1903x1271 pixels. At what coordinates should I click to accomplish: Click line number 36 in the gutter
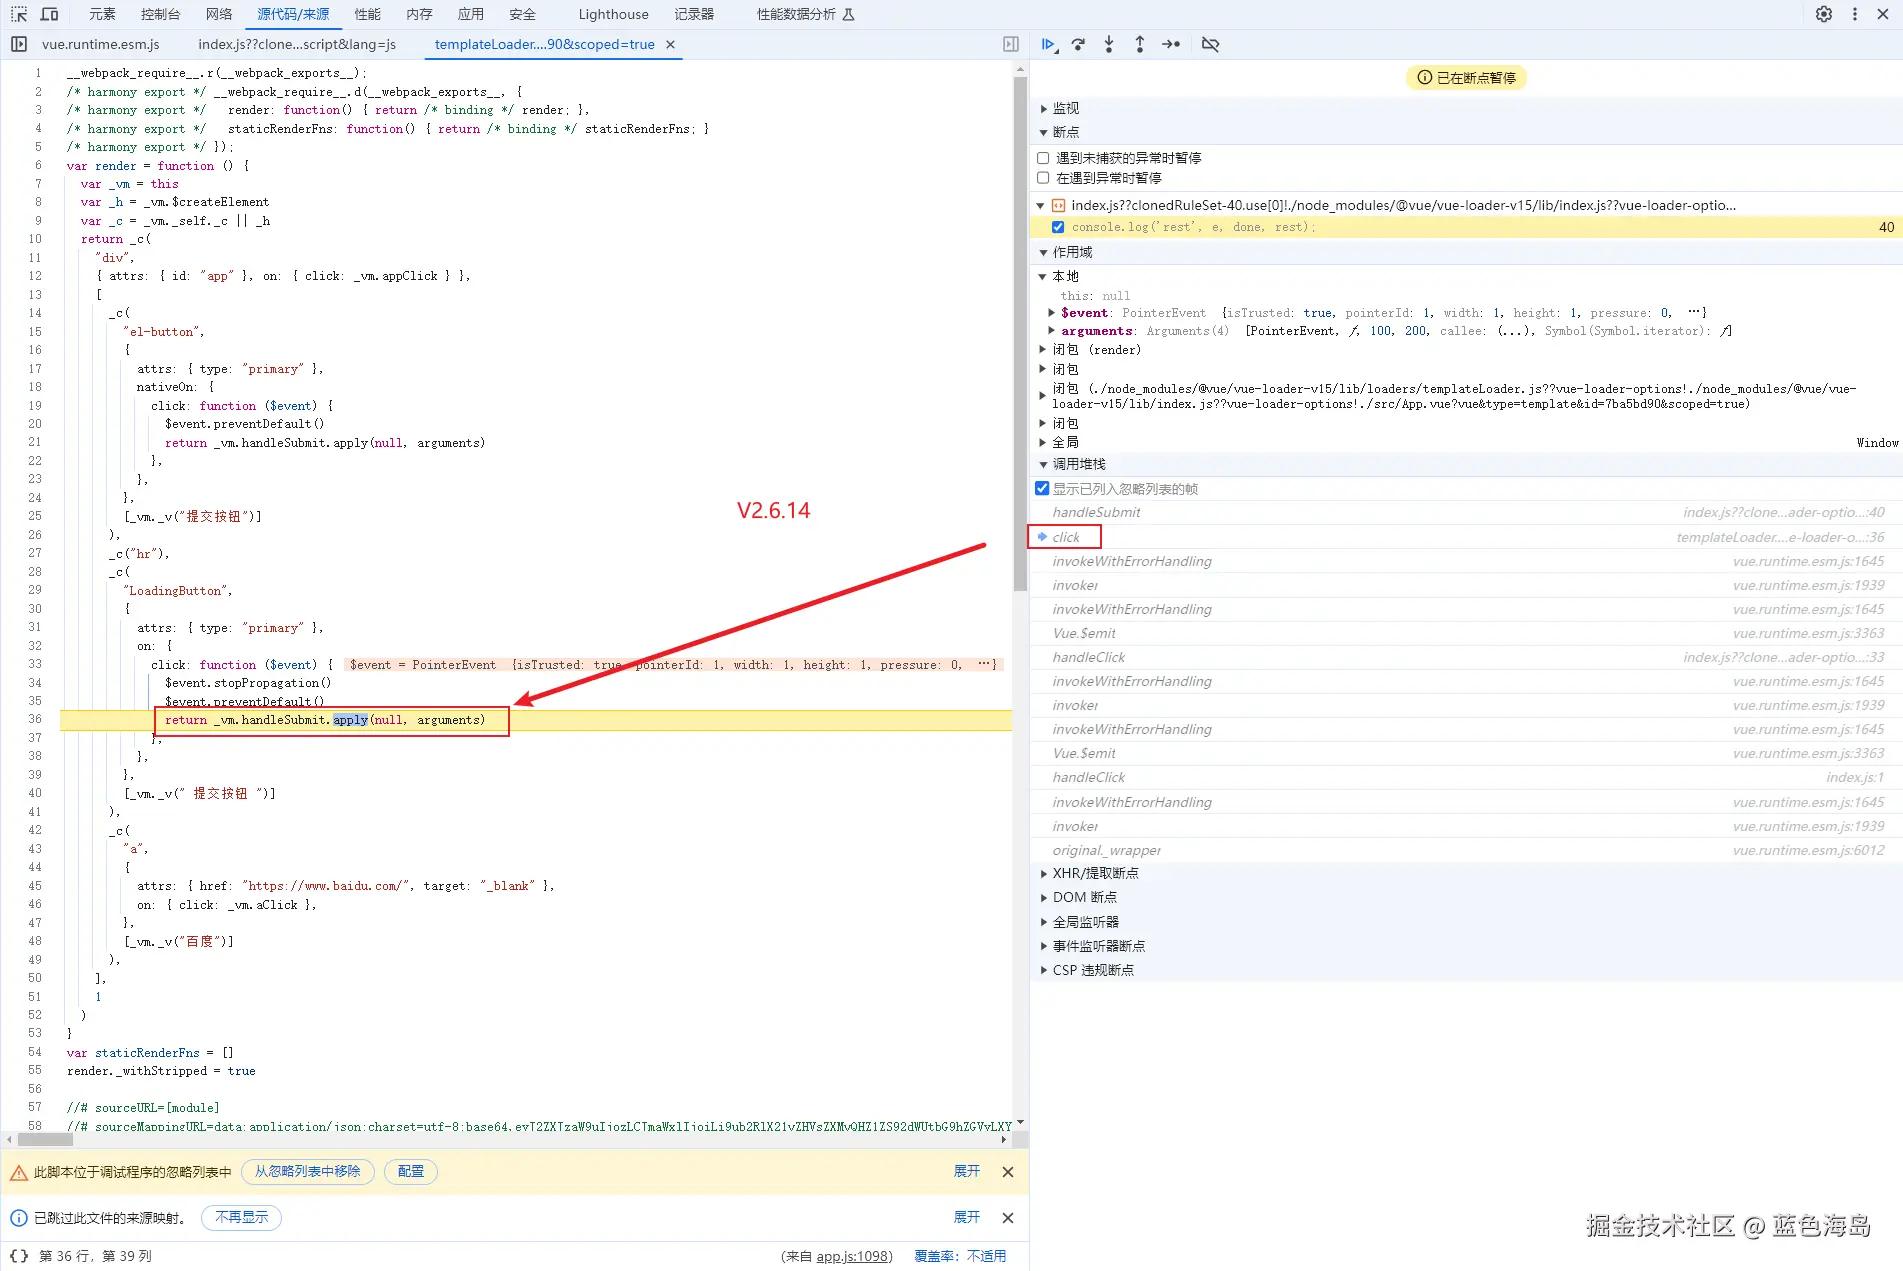click(x=35, y=720)
